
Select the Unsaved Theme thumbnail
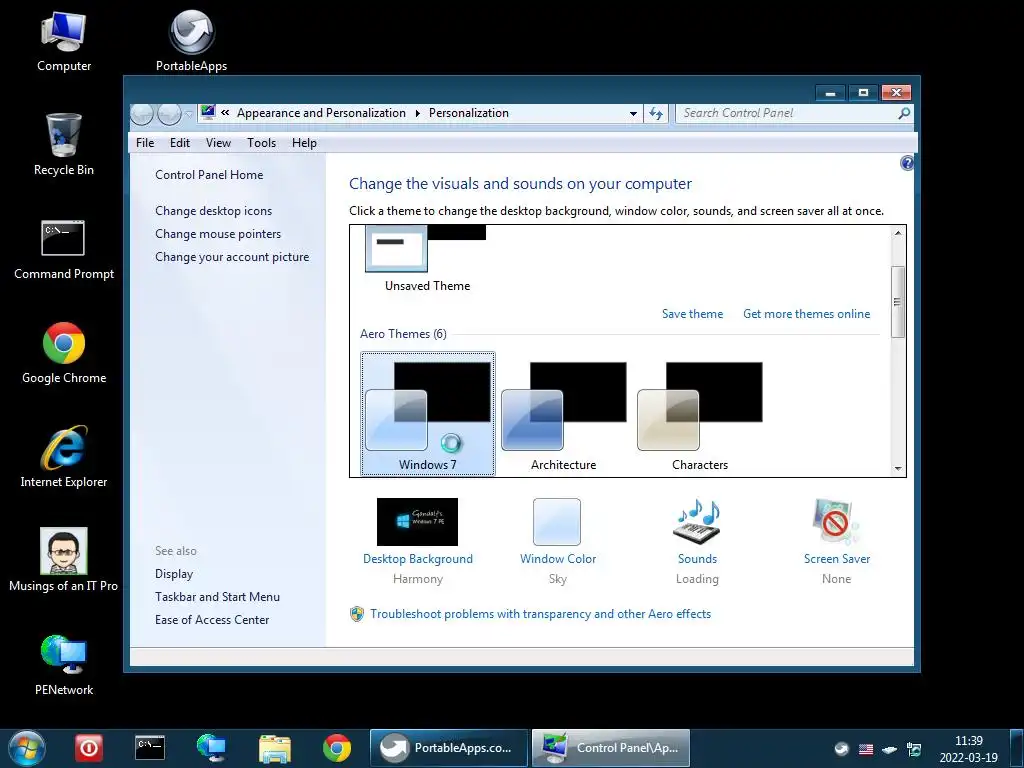pyautogui.click(x=427, y=259)
